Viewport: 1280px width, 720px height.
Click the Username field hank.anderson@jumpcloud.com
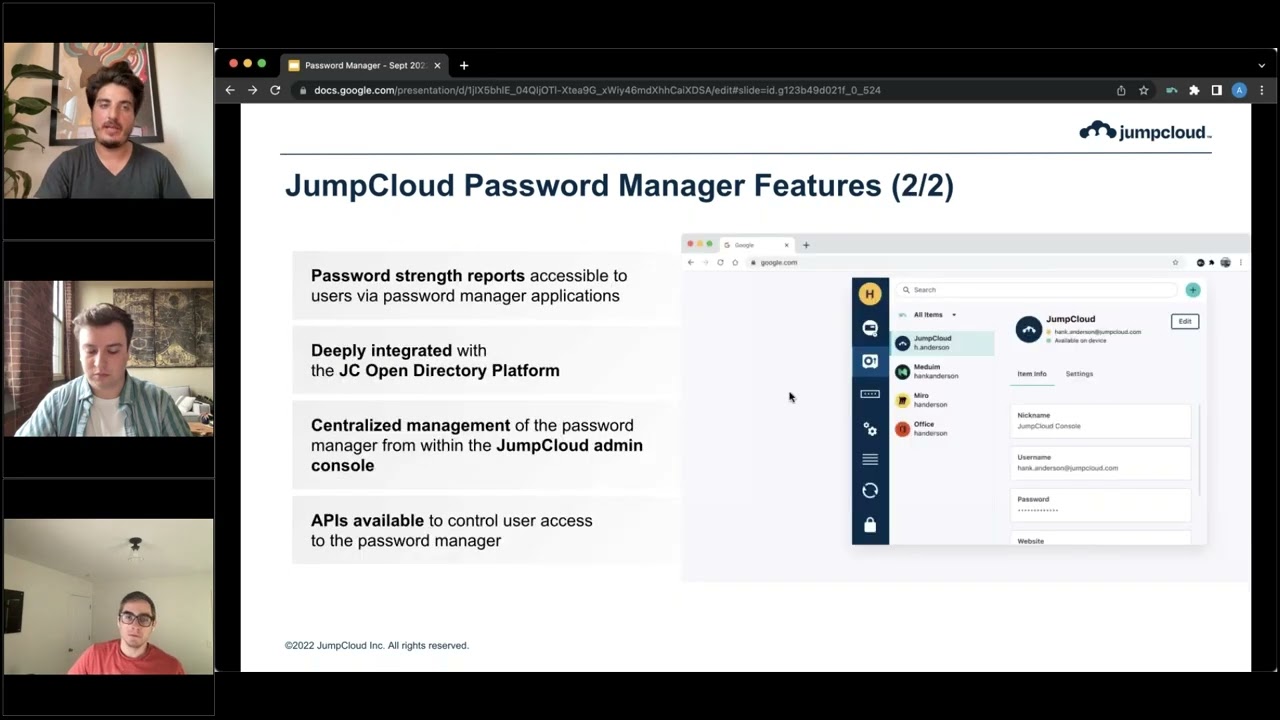(1101, 463)
